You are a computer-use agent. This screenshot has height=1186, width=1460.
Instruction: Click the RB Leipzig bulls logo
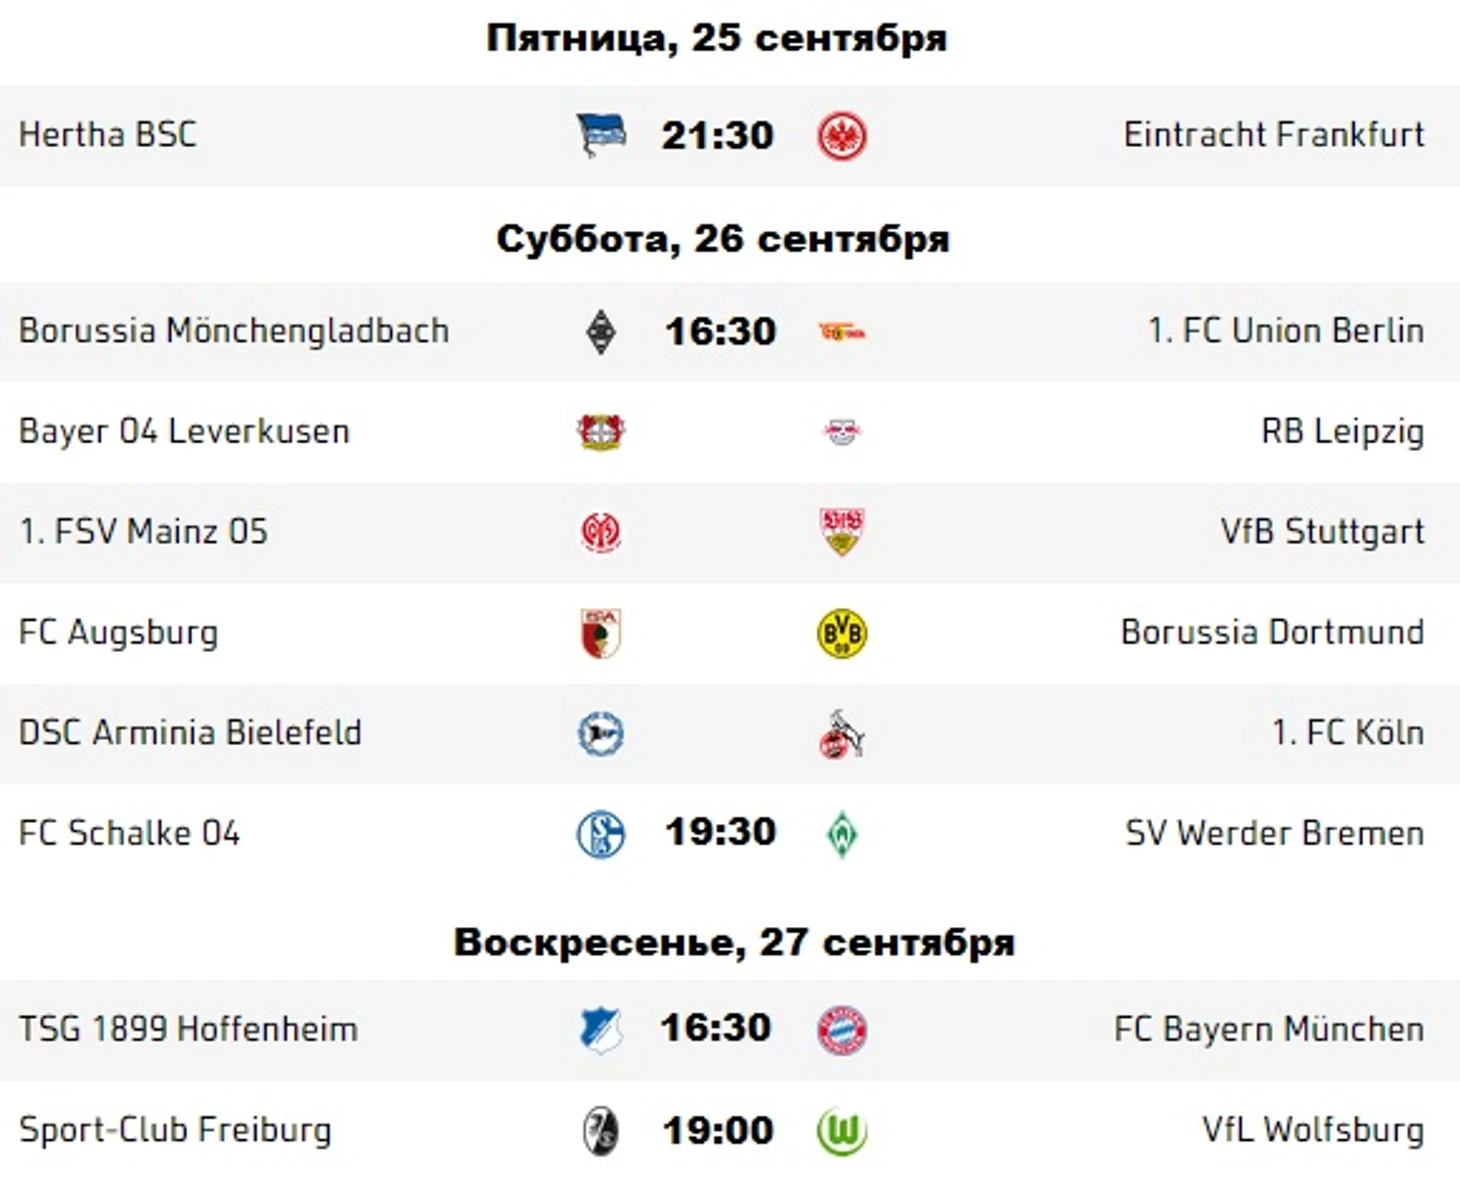[x=842, y=433]
